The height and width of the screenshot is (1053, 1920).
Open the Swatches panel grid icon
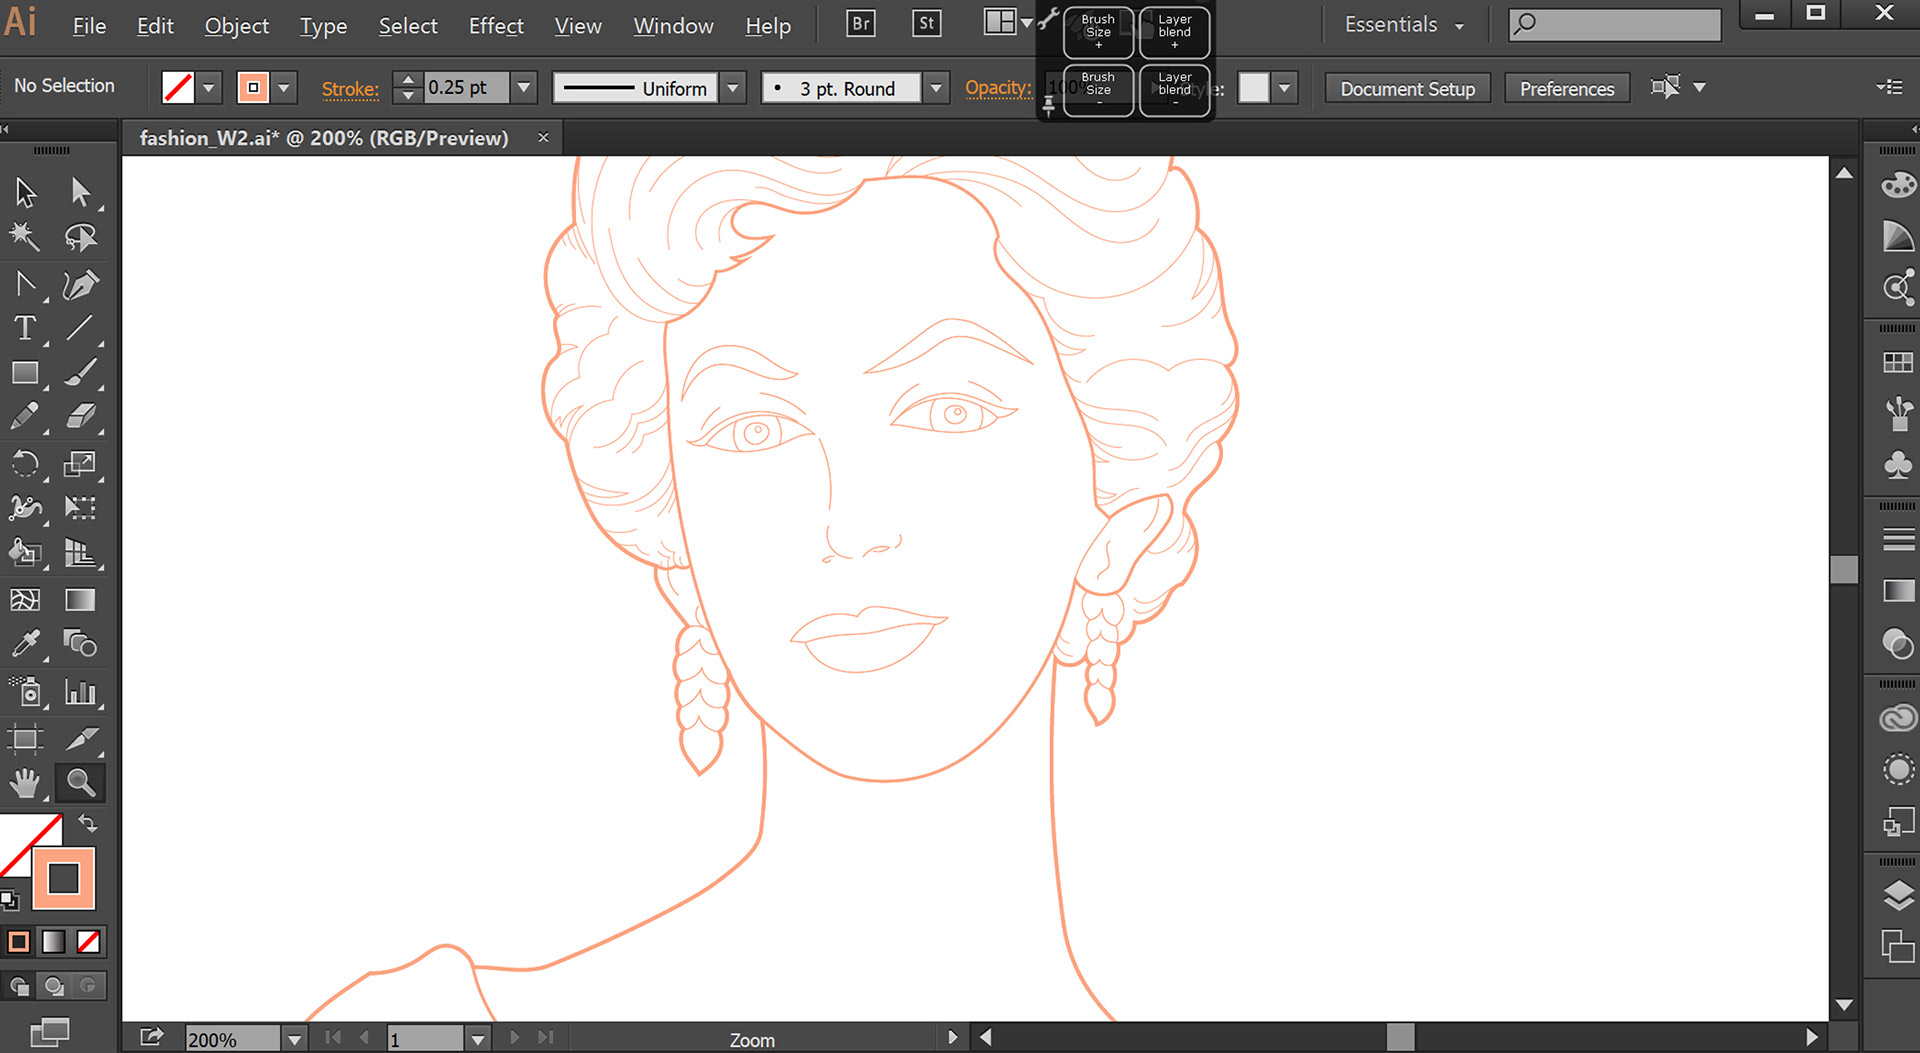click(x=1898, y=362)
